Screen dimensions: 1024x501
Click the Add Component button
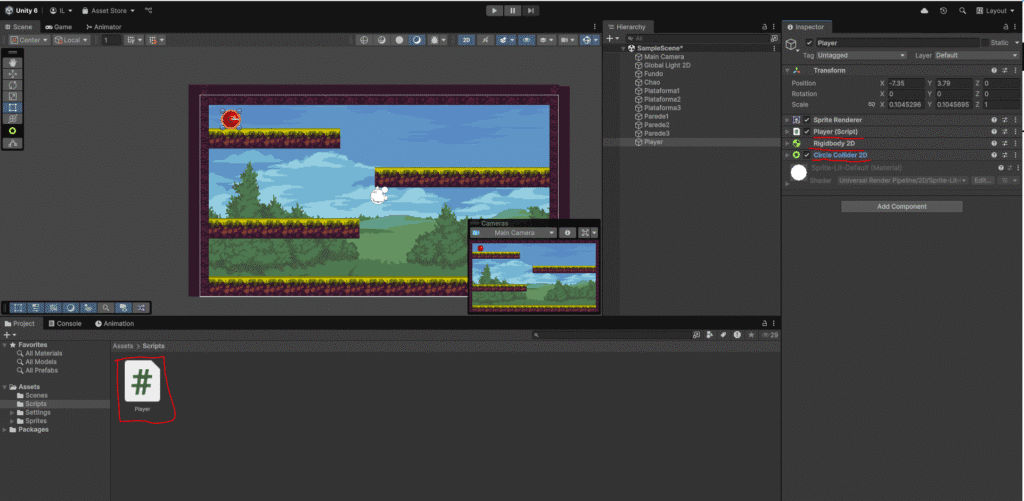(901, 206)
